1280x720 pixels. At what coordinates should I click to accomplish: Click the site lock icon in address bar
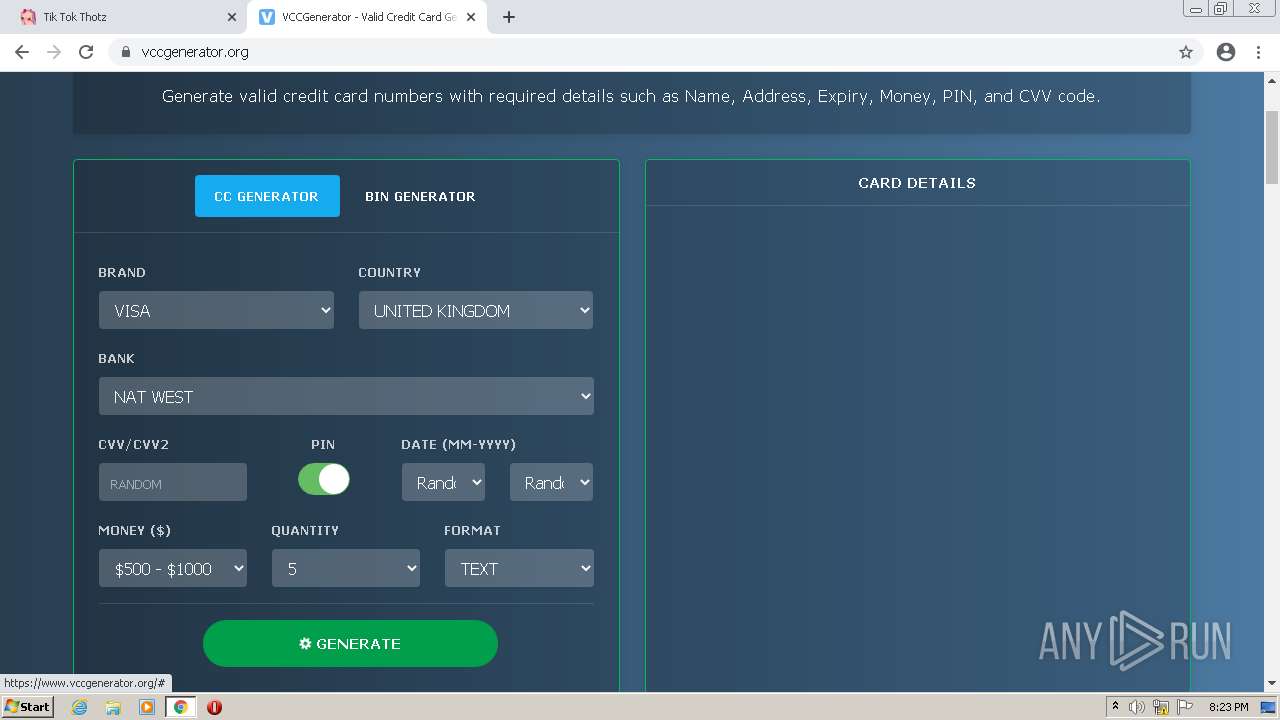pyautogui.click(x=126, y=52)
